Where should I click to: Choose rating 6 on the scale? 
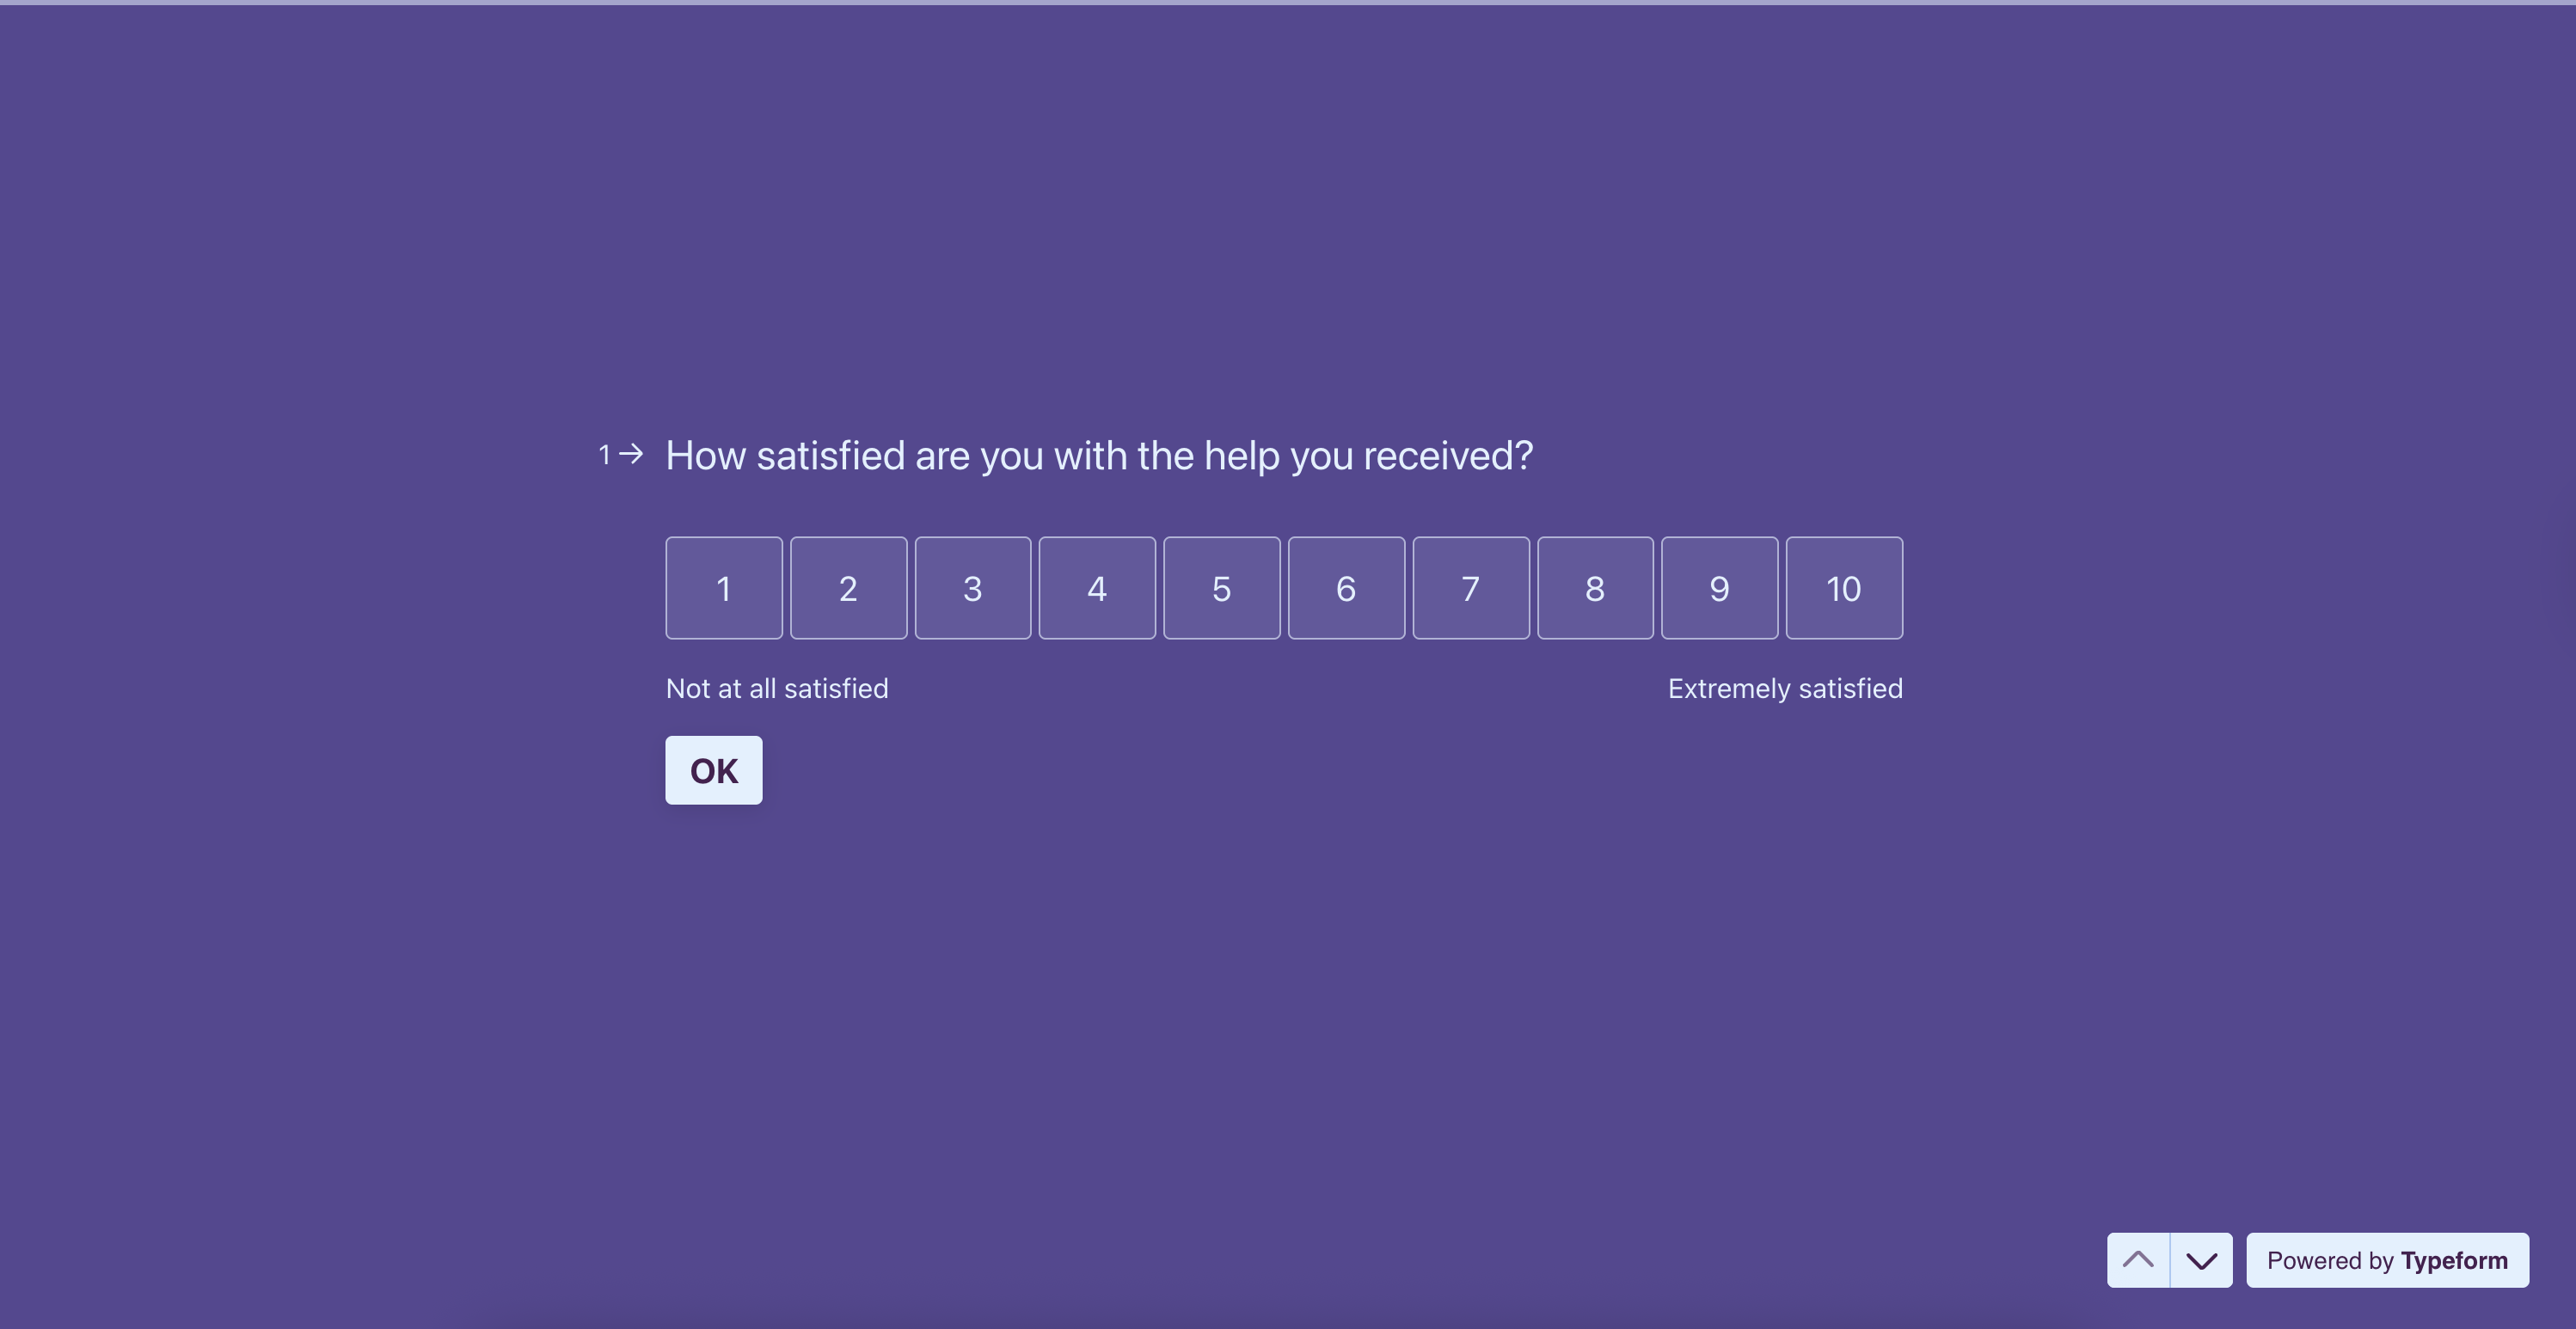point(1346,588)
